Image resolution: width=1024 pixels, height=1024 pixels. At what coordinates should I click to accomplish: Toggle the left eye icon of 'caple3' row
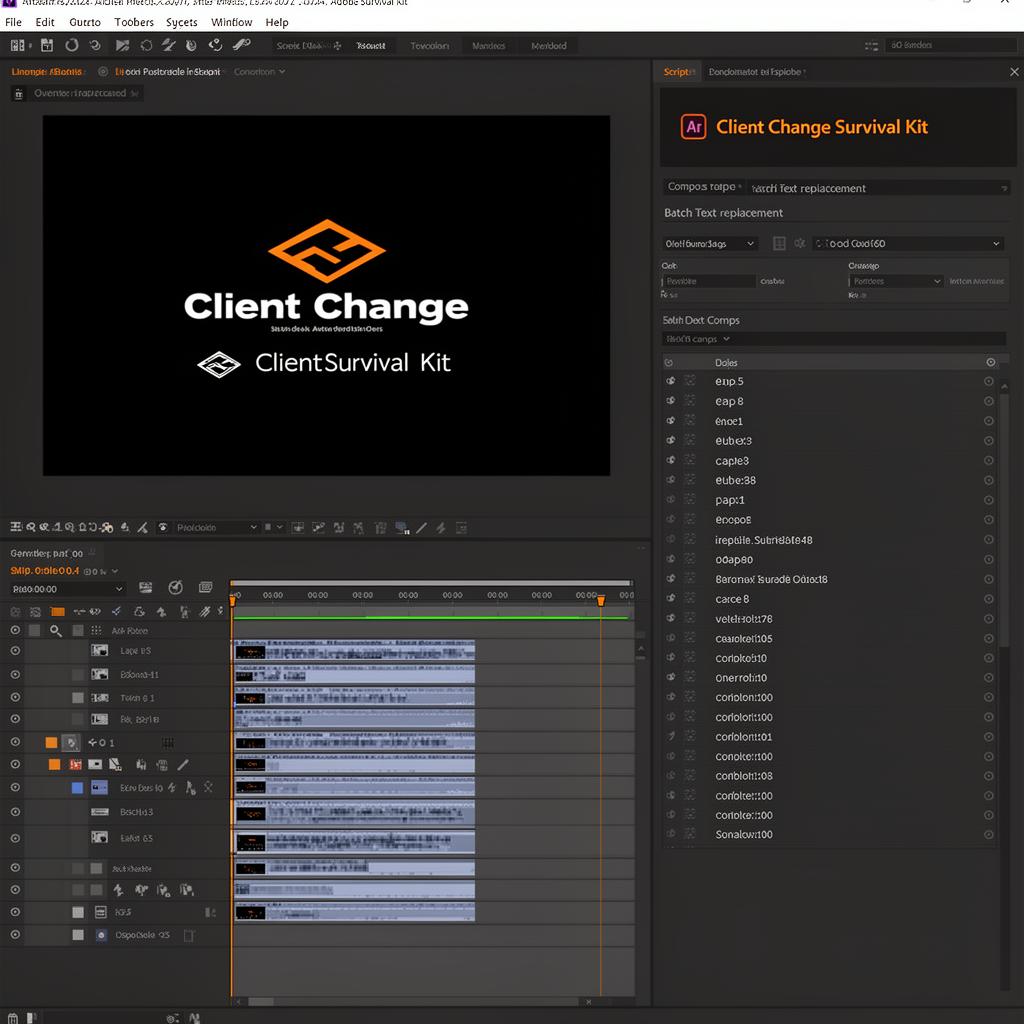point(670,460)
